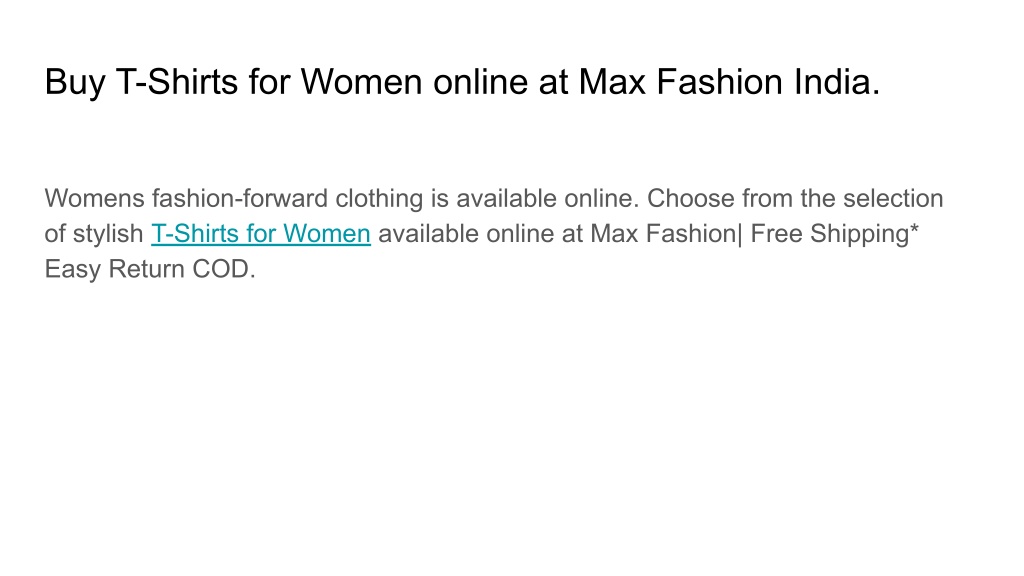Click the word 'online' in the heading

(480, 82)
